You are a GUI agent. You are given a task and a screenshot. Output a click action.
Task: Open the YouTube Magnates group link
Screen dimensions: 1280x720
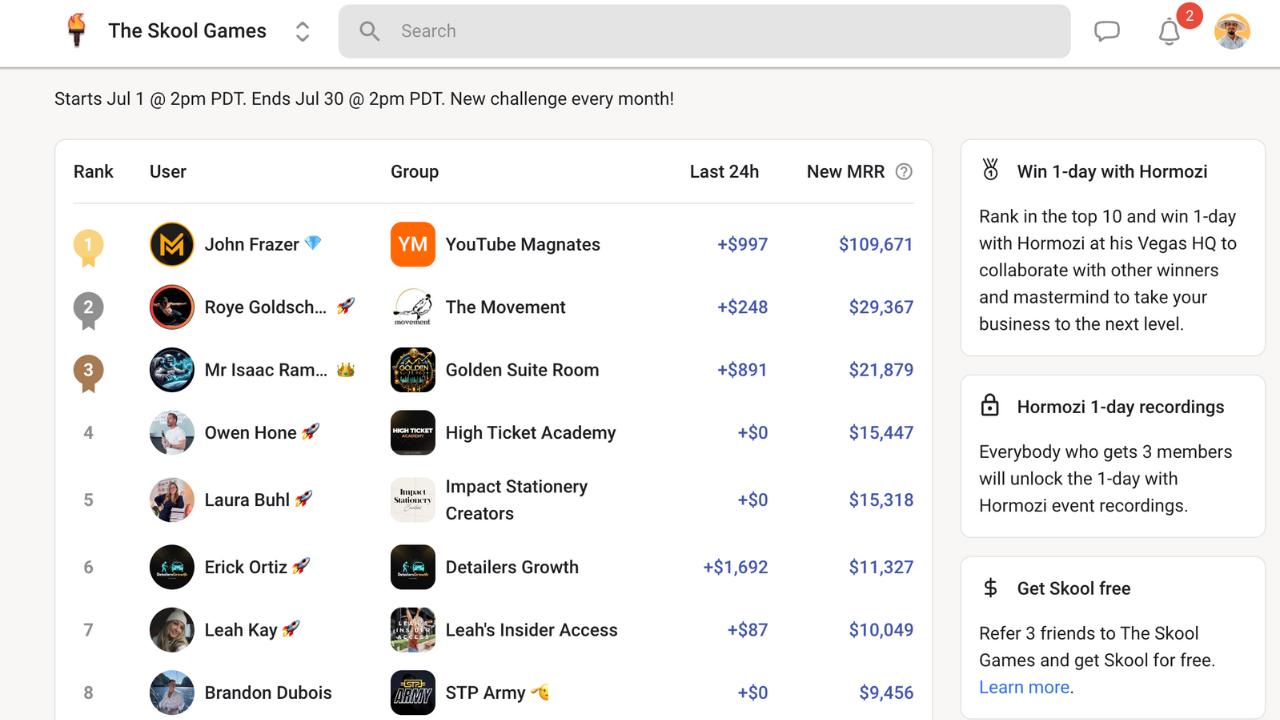[x=523, y=244]
